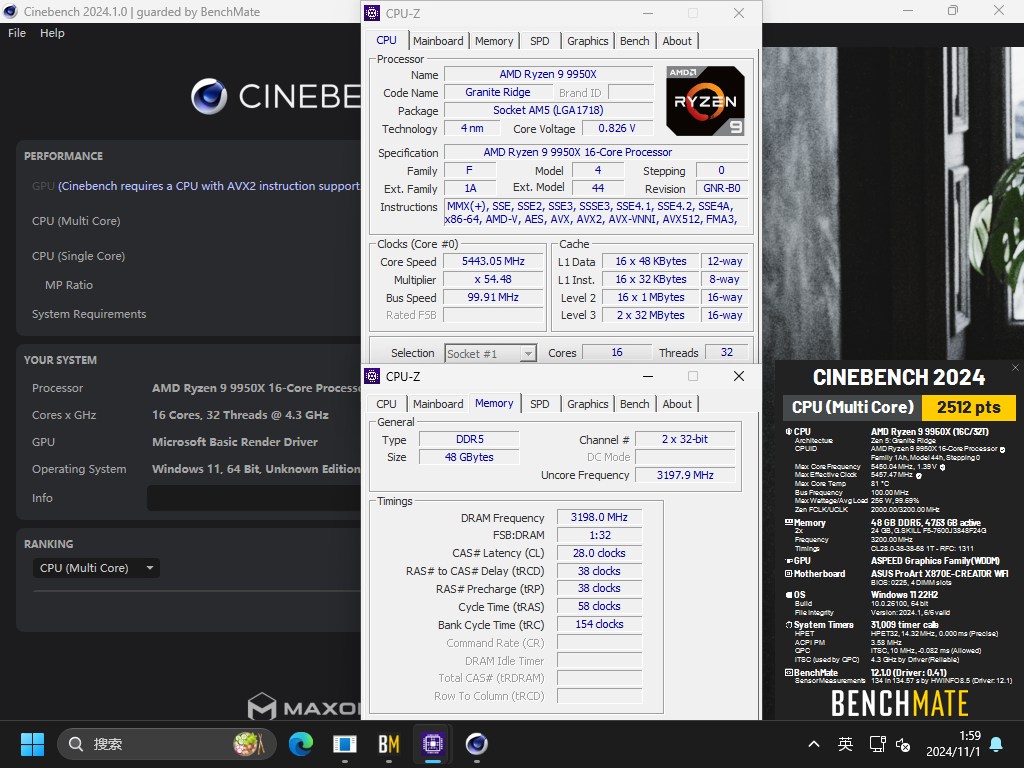Click the taskbar search box
Screen dimensions: 1024x768
(167, 744)
